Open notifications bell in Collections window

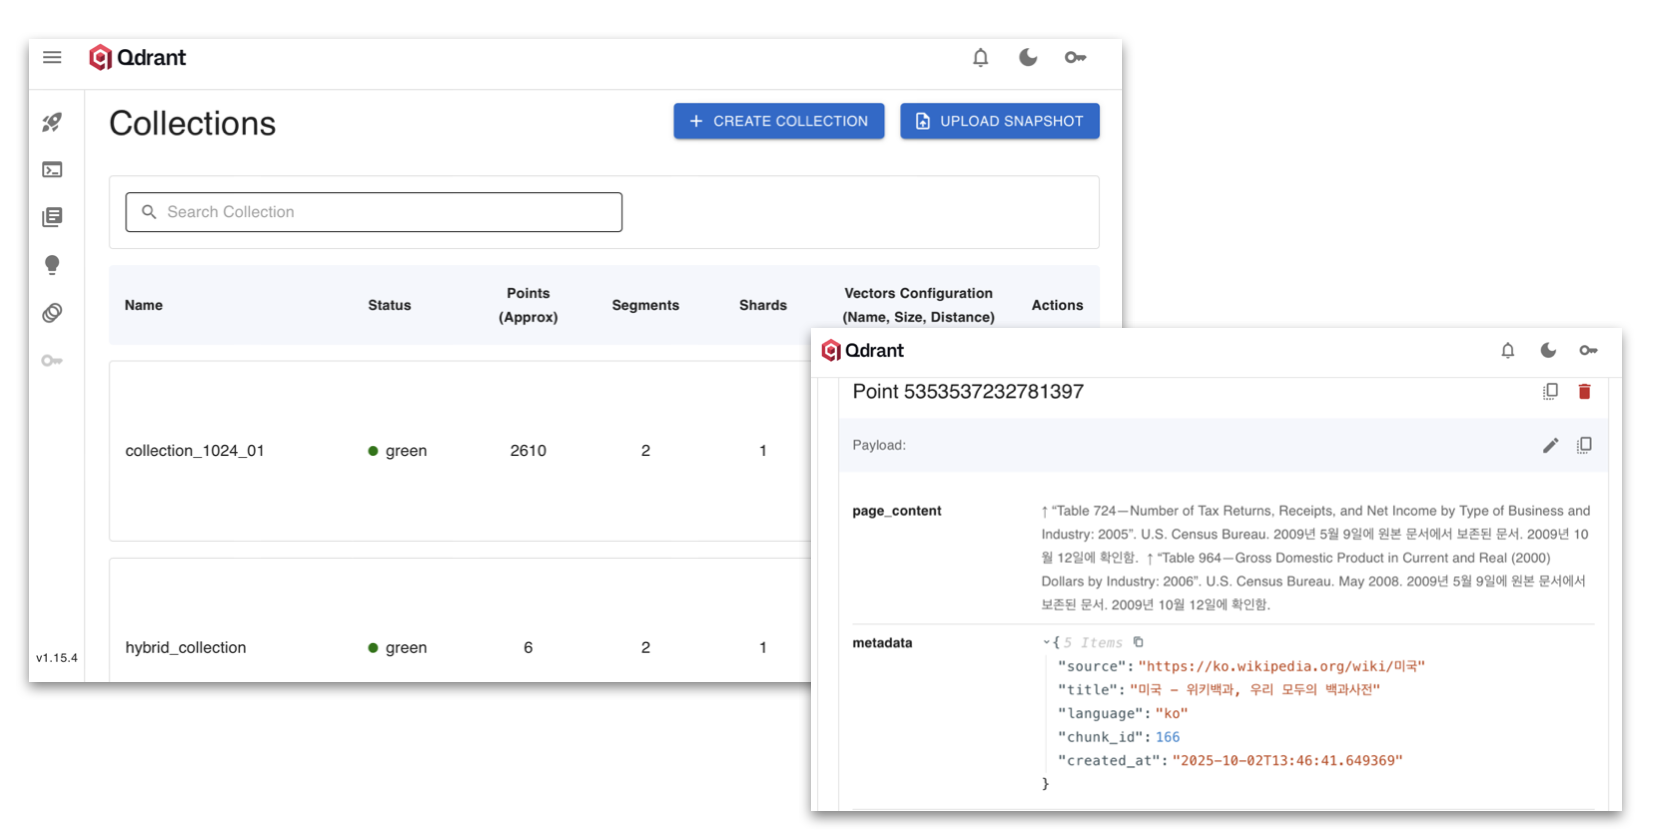click(980, 58)
